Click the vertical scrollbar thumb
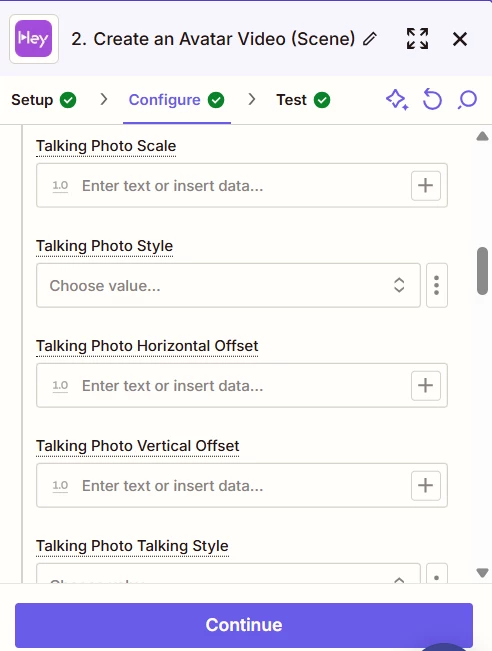The height and width of the screenshot is (651, 492). (482, 271)
